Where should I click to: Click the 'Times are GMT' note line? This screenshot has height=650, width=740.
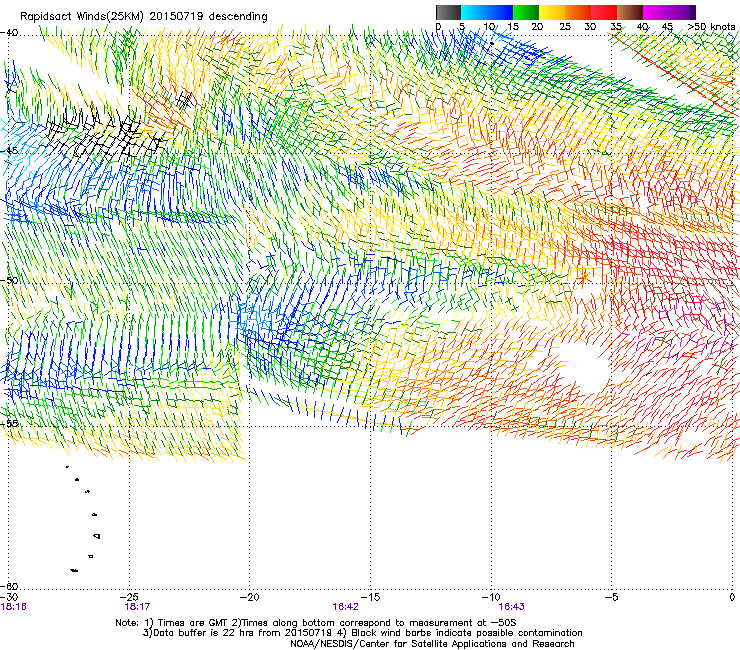[x=316, y=623]
